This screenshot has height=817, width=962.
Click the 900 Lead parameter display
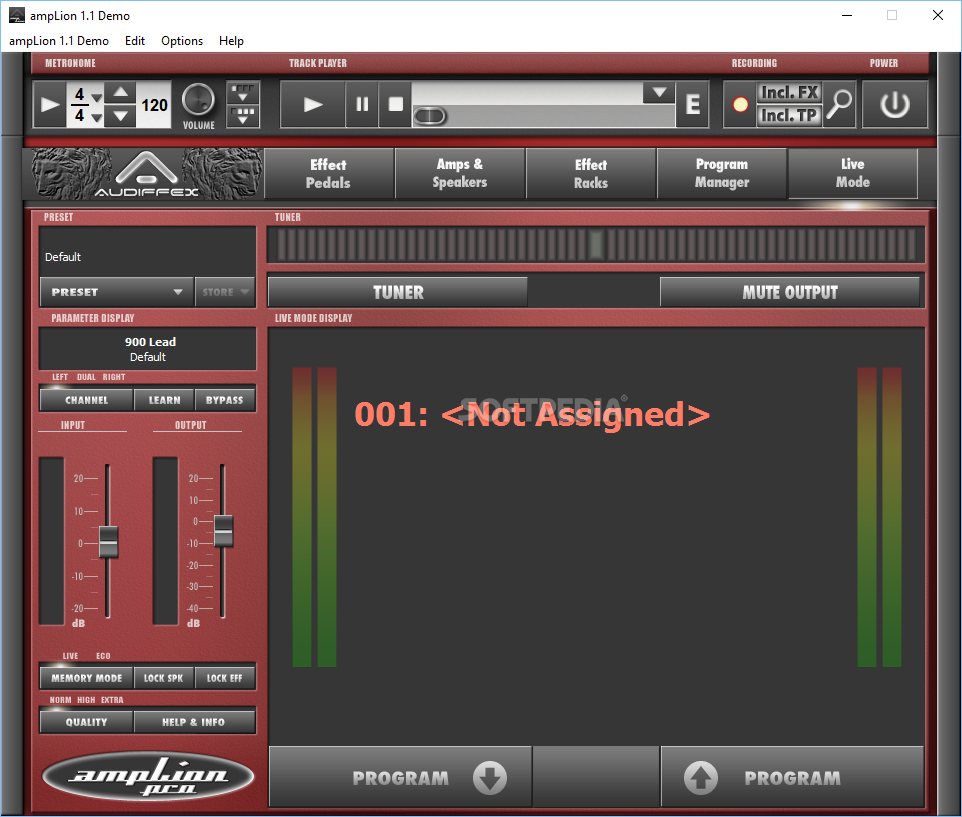click(x=147, y=348)
